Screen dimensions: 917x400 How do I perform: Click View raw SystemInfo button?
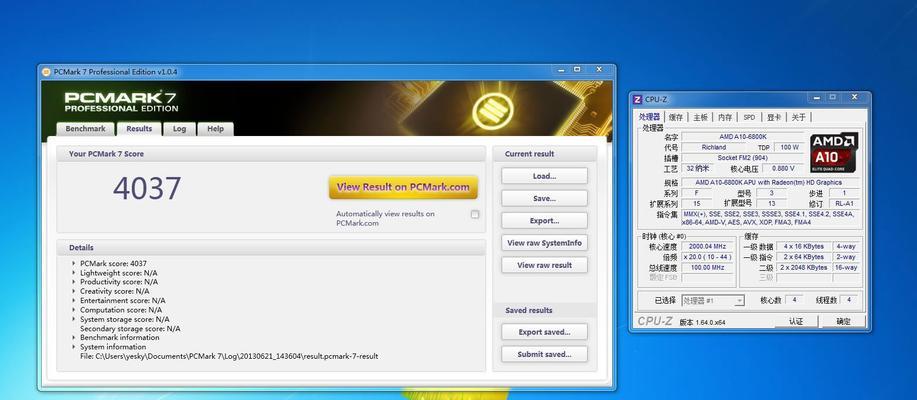coord(544,243)
